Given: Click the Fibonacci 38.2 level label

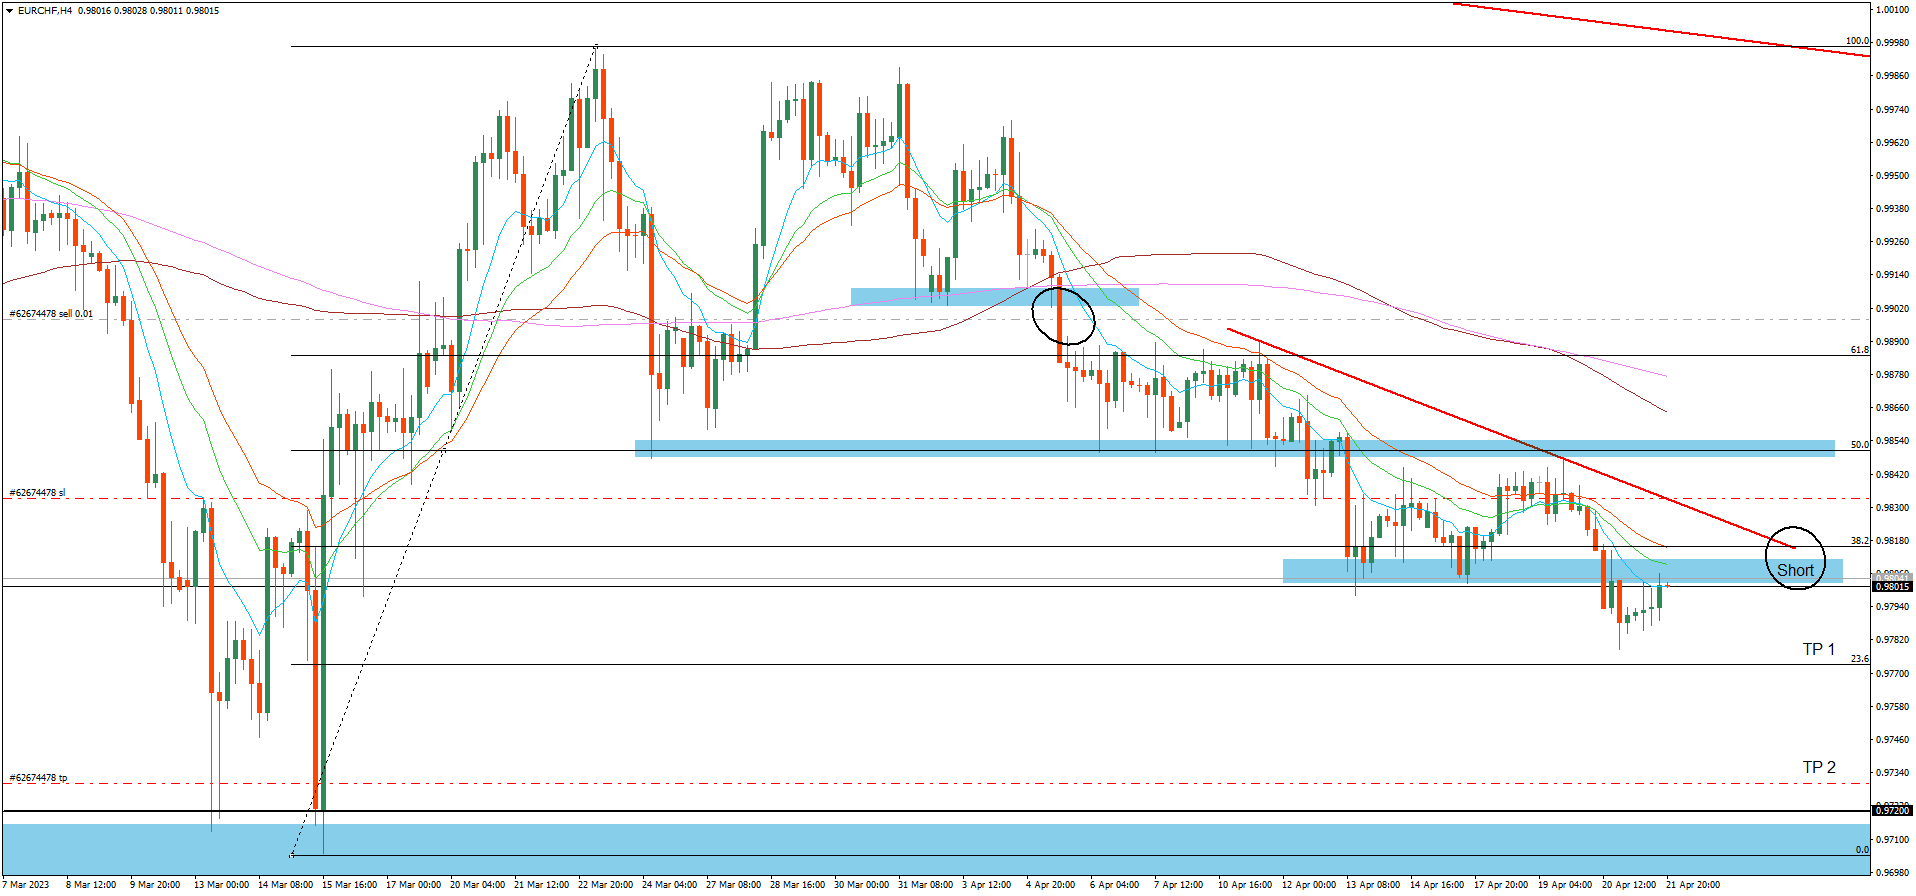Looking at the screenshot, I should coord(1859,541).
